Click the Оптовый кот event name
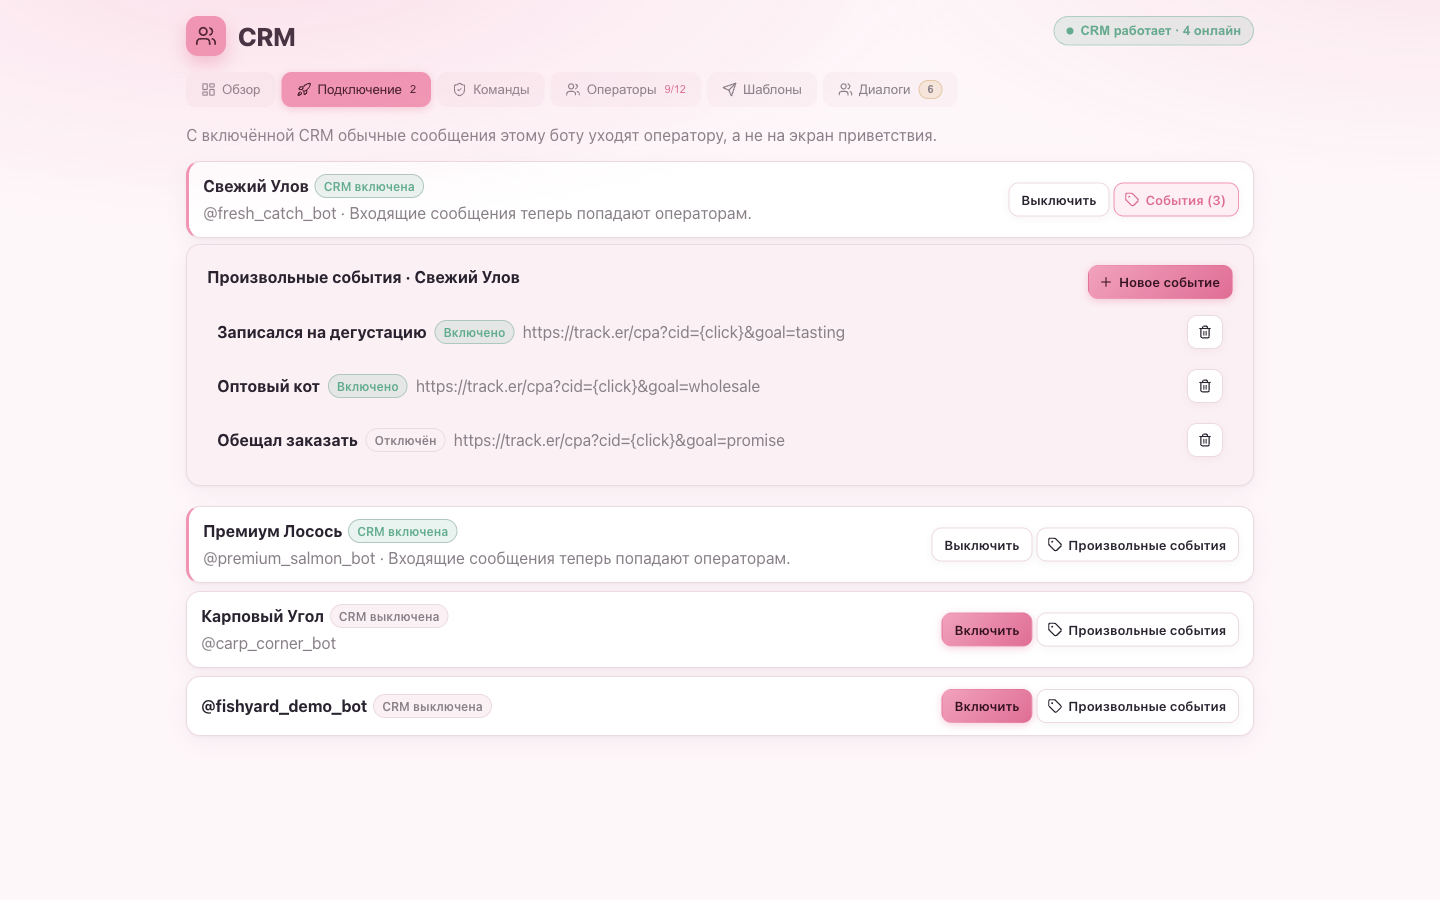1440x900 pixels. pos(269,386)
